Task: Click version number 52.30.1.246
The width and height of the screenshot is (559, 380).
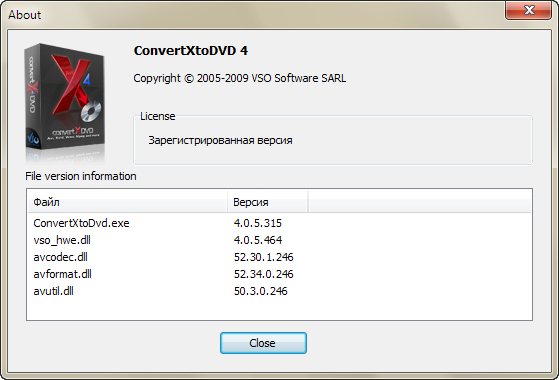Action: [x=263, y=257]
